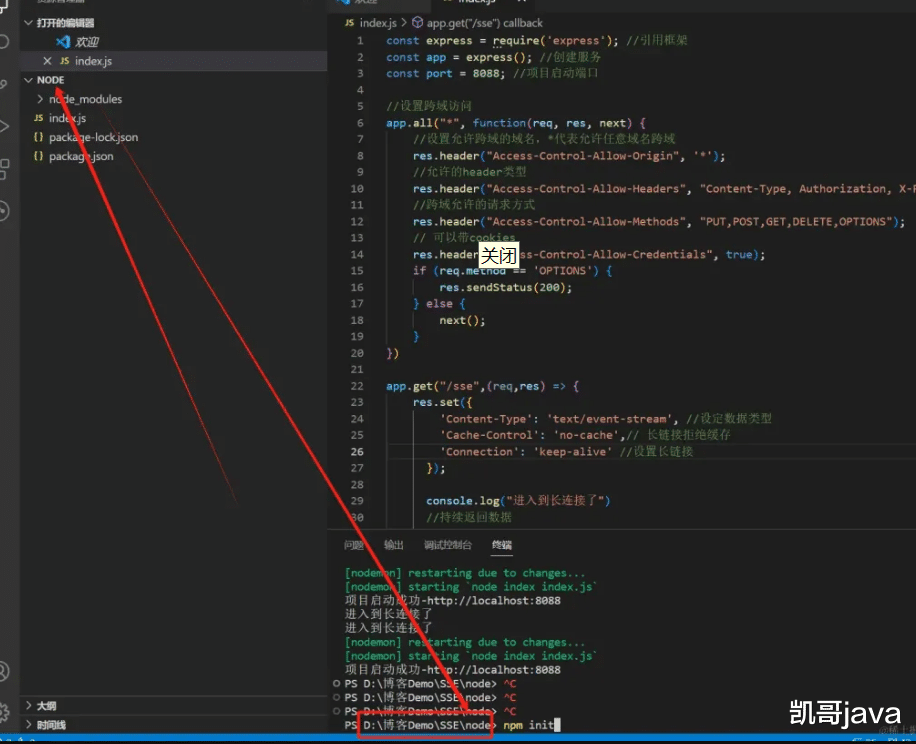Image resolution: width=916 pixels, height=744 pixels.
Task: Expand the 时间线 timeline section
Action: (x=28, y=725)
